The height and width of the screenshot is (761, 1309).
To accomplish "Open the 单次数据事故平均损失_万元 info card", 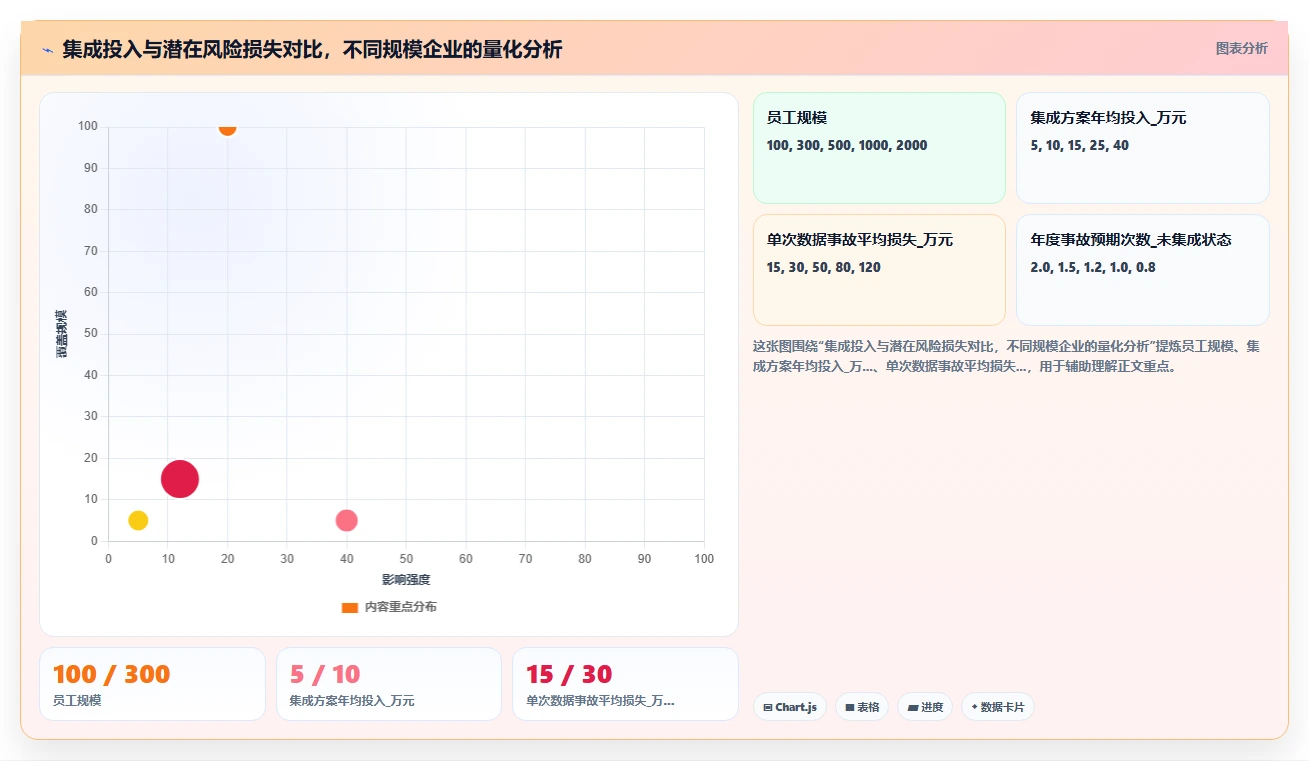I will pyautogui.click(x=879, y=270).
